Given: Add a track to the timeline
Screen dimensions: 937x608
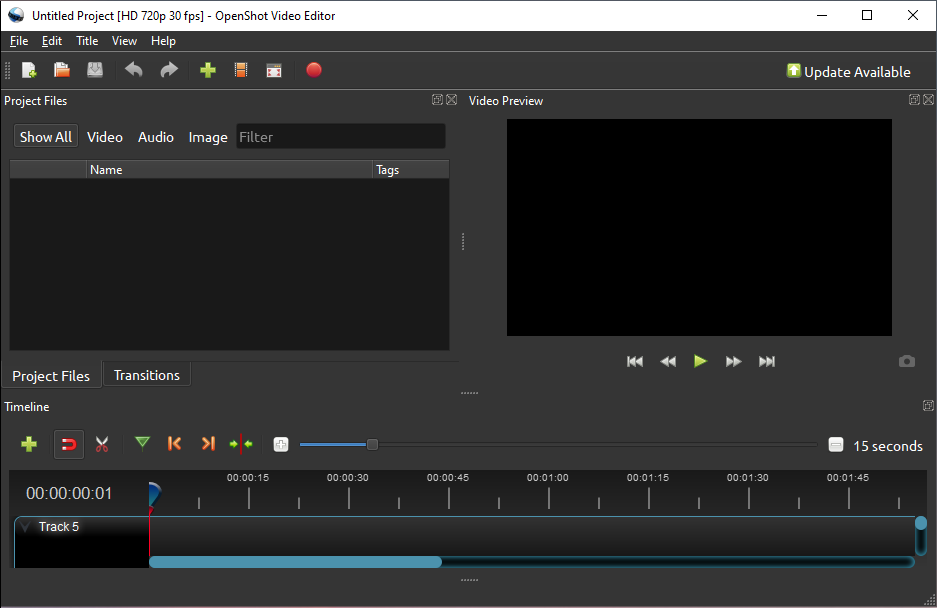Looking at the screenshot, I should 29,444.
